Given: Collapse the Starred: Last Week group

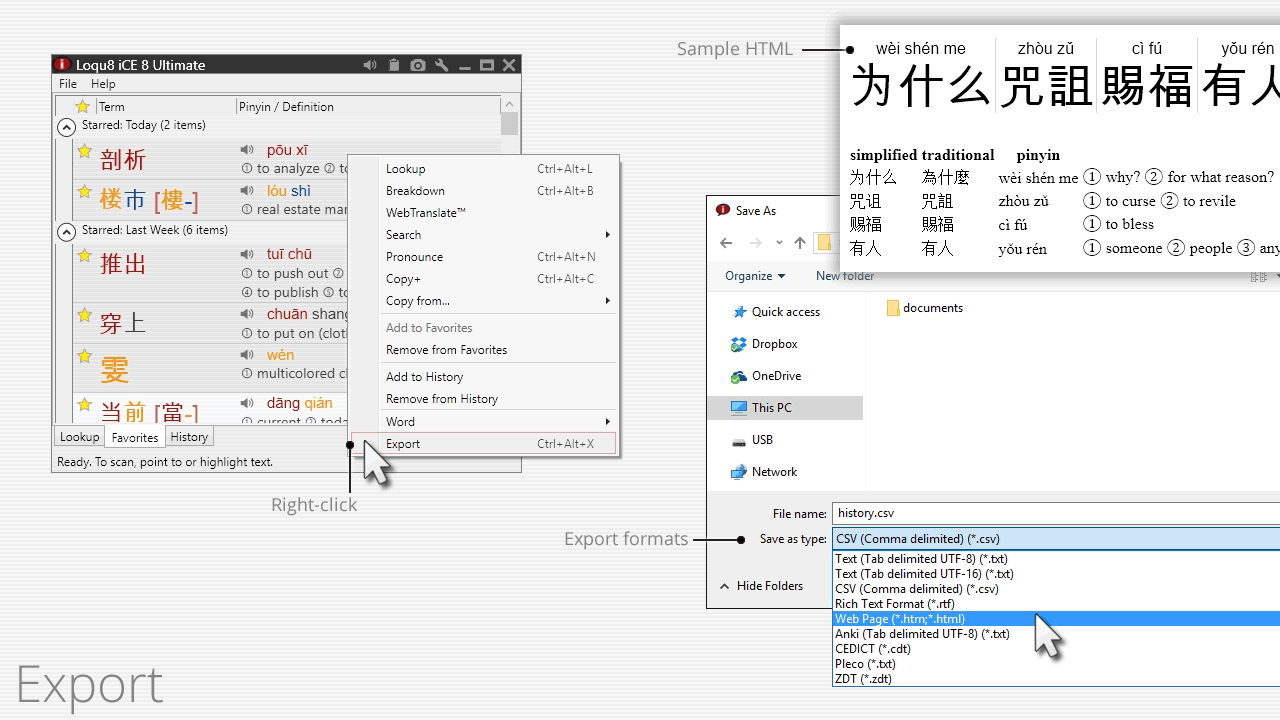Looking at the screenshot, I should pos(66,232).
